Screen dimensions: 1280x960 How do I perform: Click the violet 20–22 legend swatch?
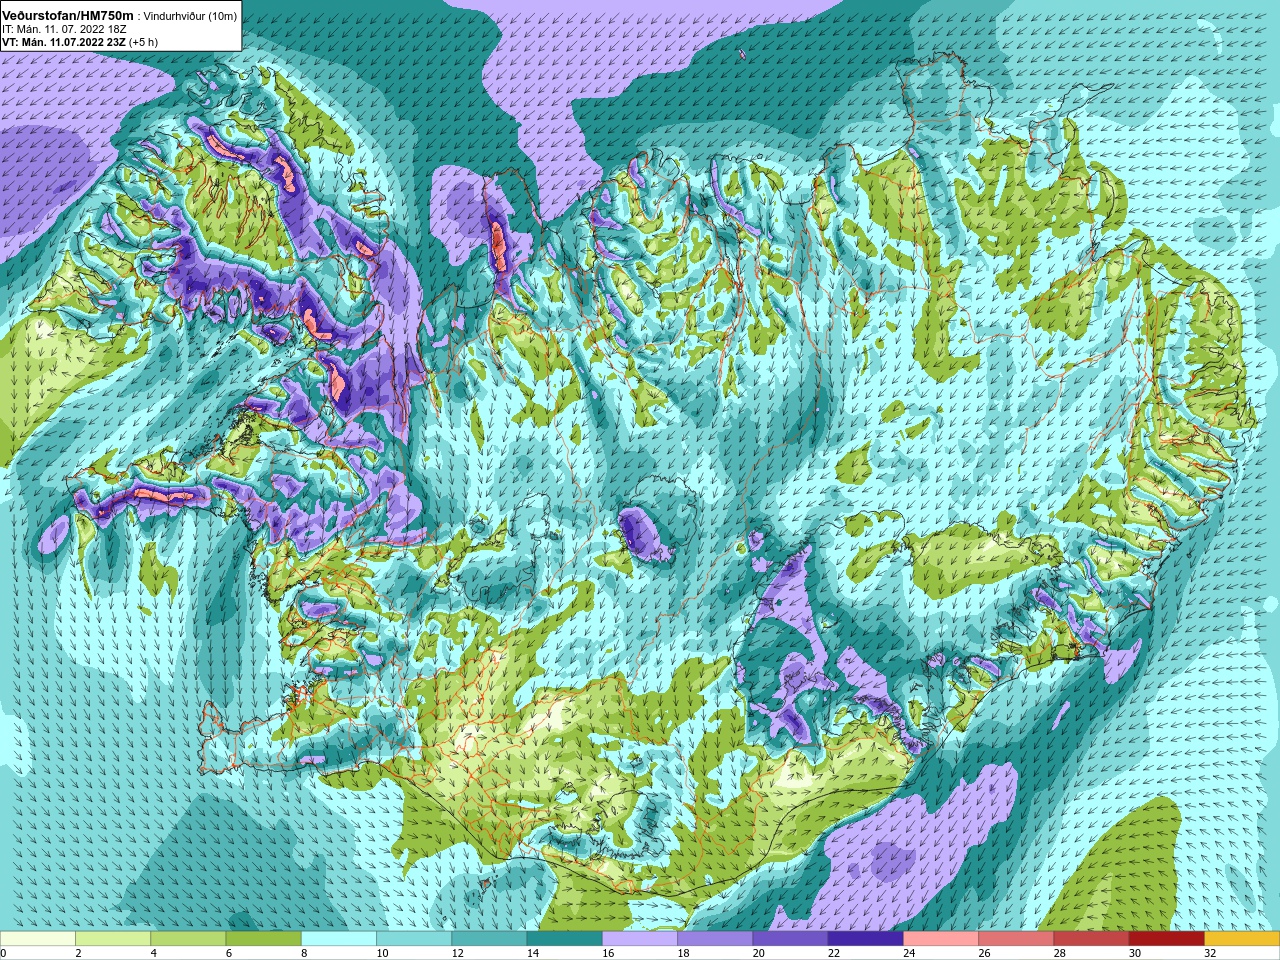pyautogui.click(x=790, y=939)
